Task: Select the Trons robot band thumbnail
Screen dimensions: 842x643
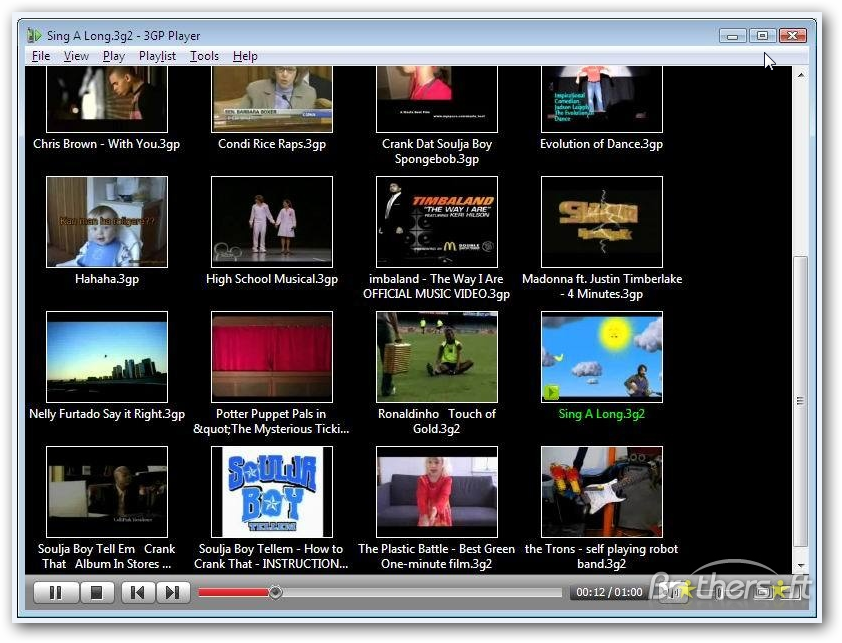Action: pos(601,492)
